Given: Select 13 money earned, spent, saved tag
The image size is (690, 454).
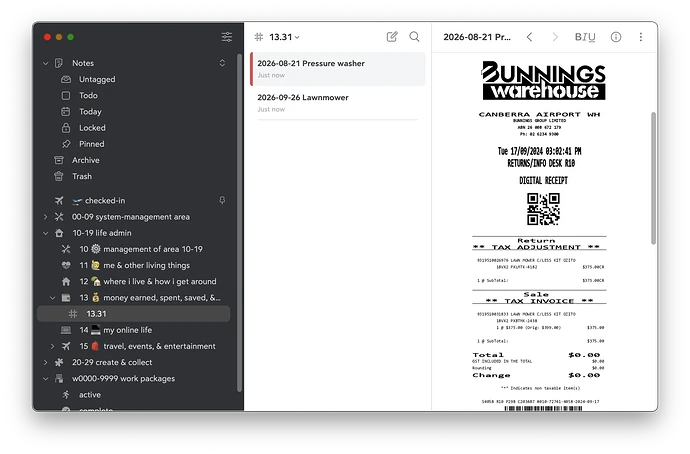Looking at the screenshot, I should [150, 298].
